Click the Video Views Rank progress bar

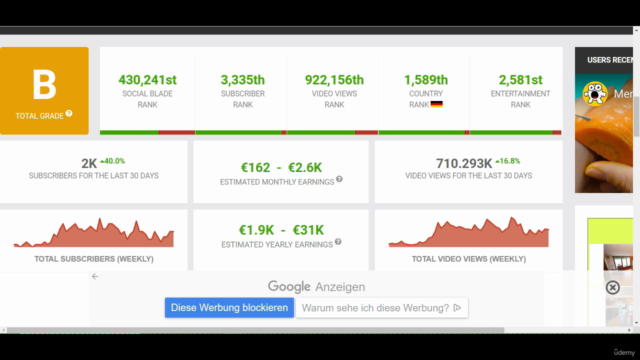coord(333,133)
